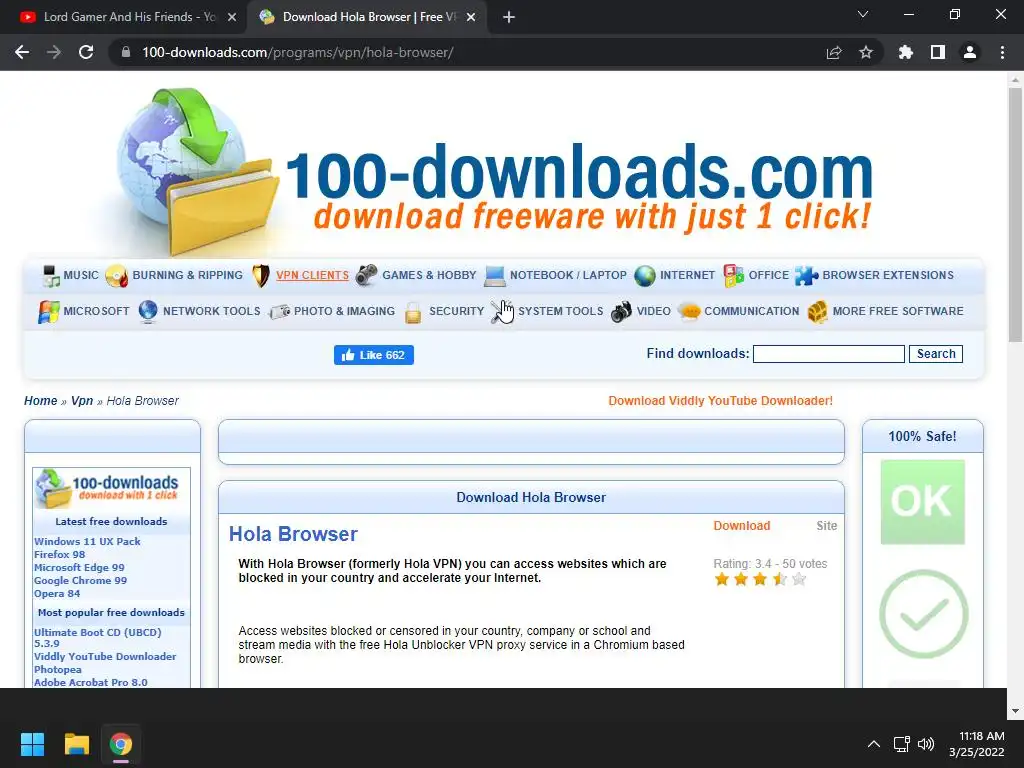Share this page via share icon
This screenshot has height=768, width=1024.
(834, 52)
